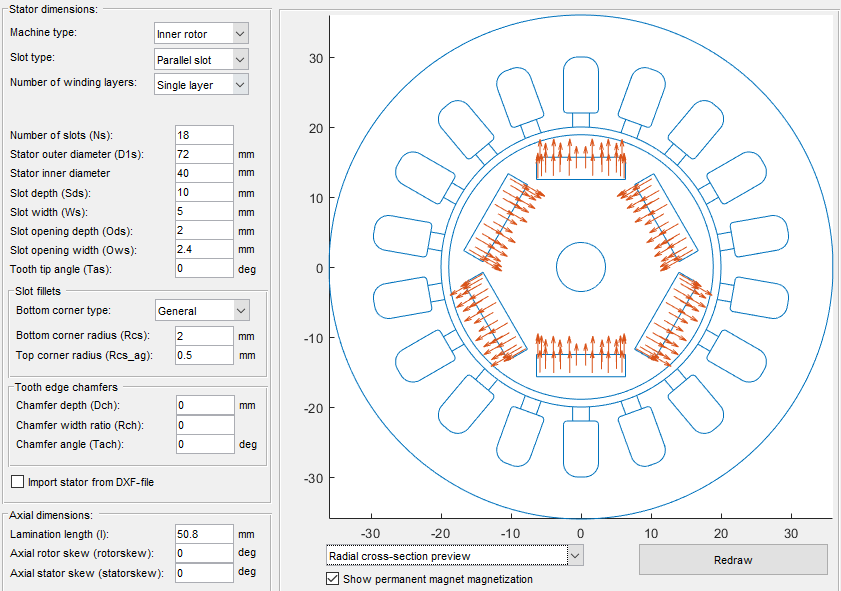
Task: Open the Machine type dropdown
Action: [x=200, y=34]
